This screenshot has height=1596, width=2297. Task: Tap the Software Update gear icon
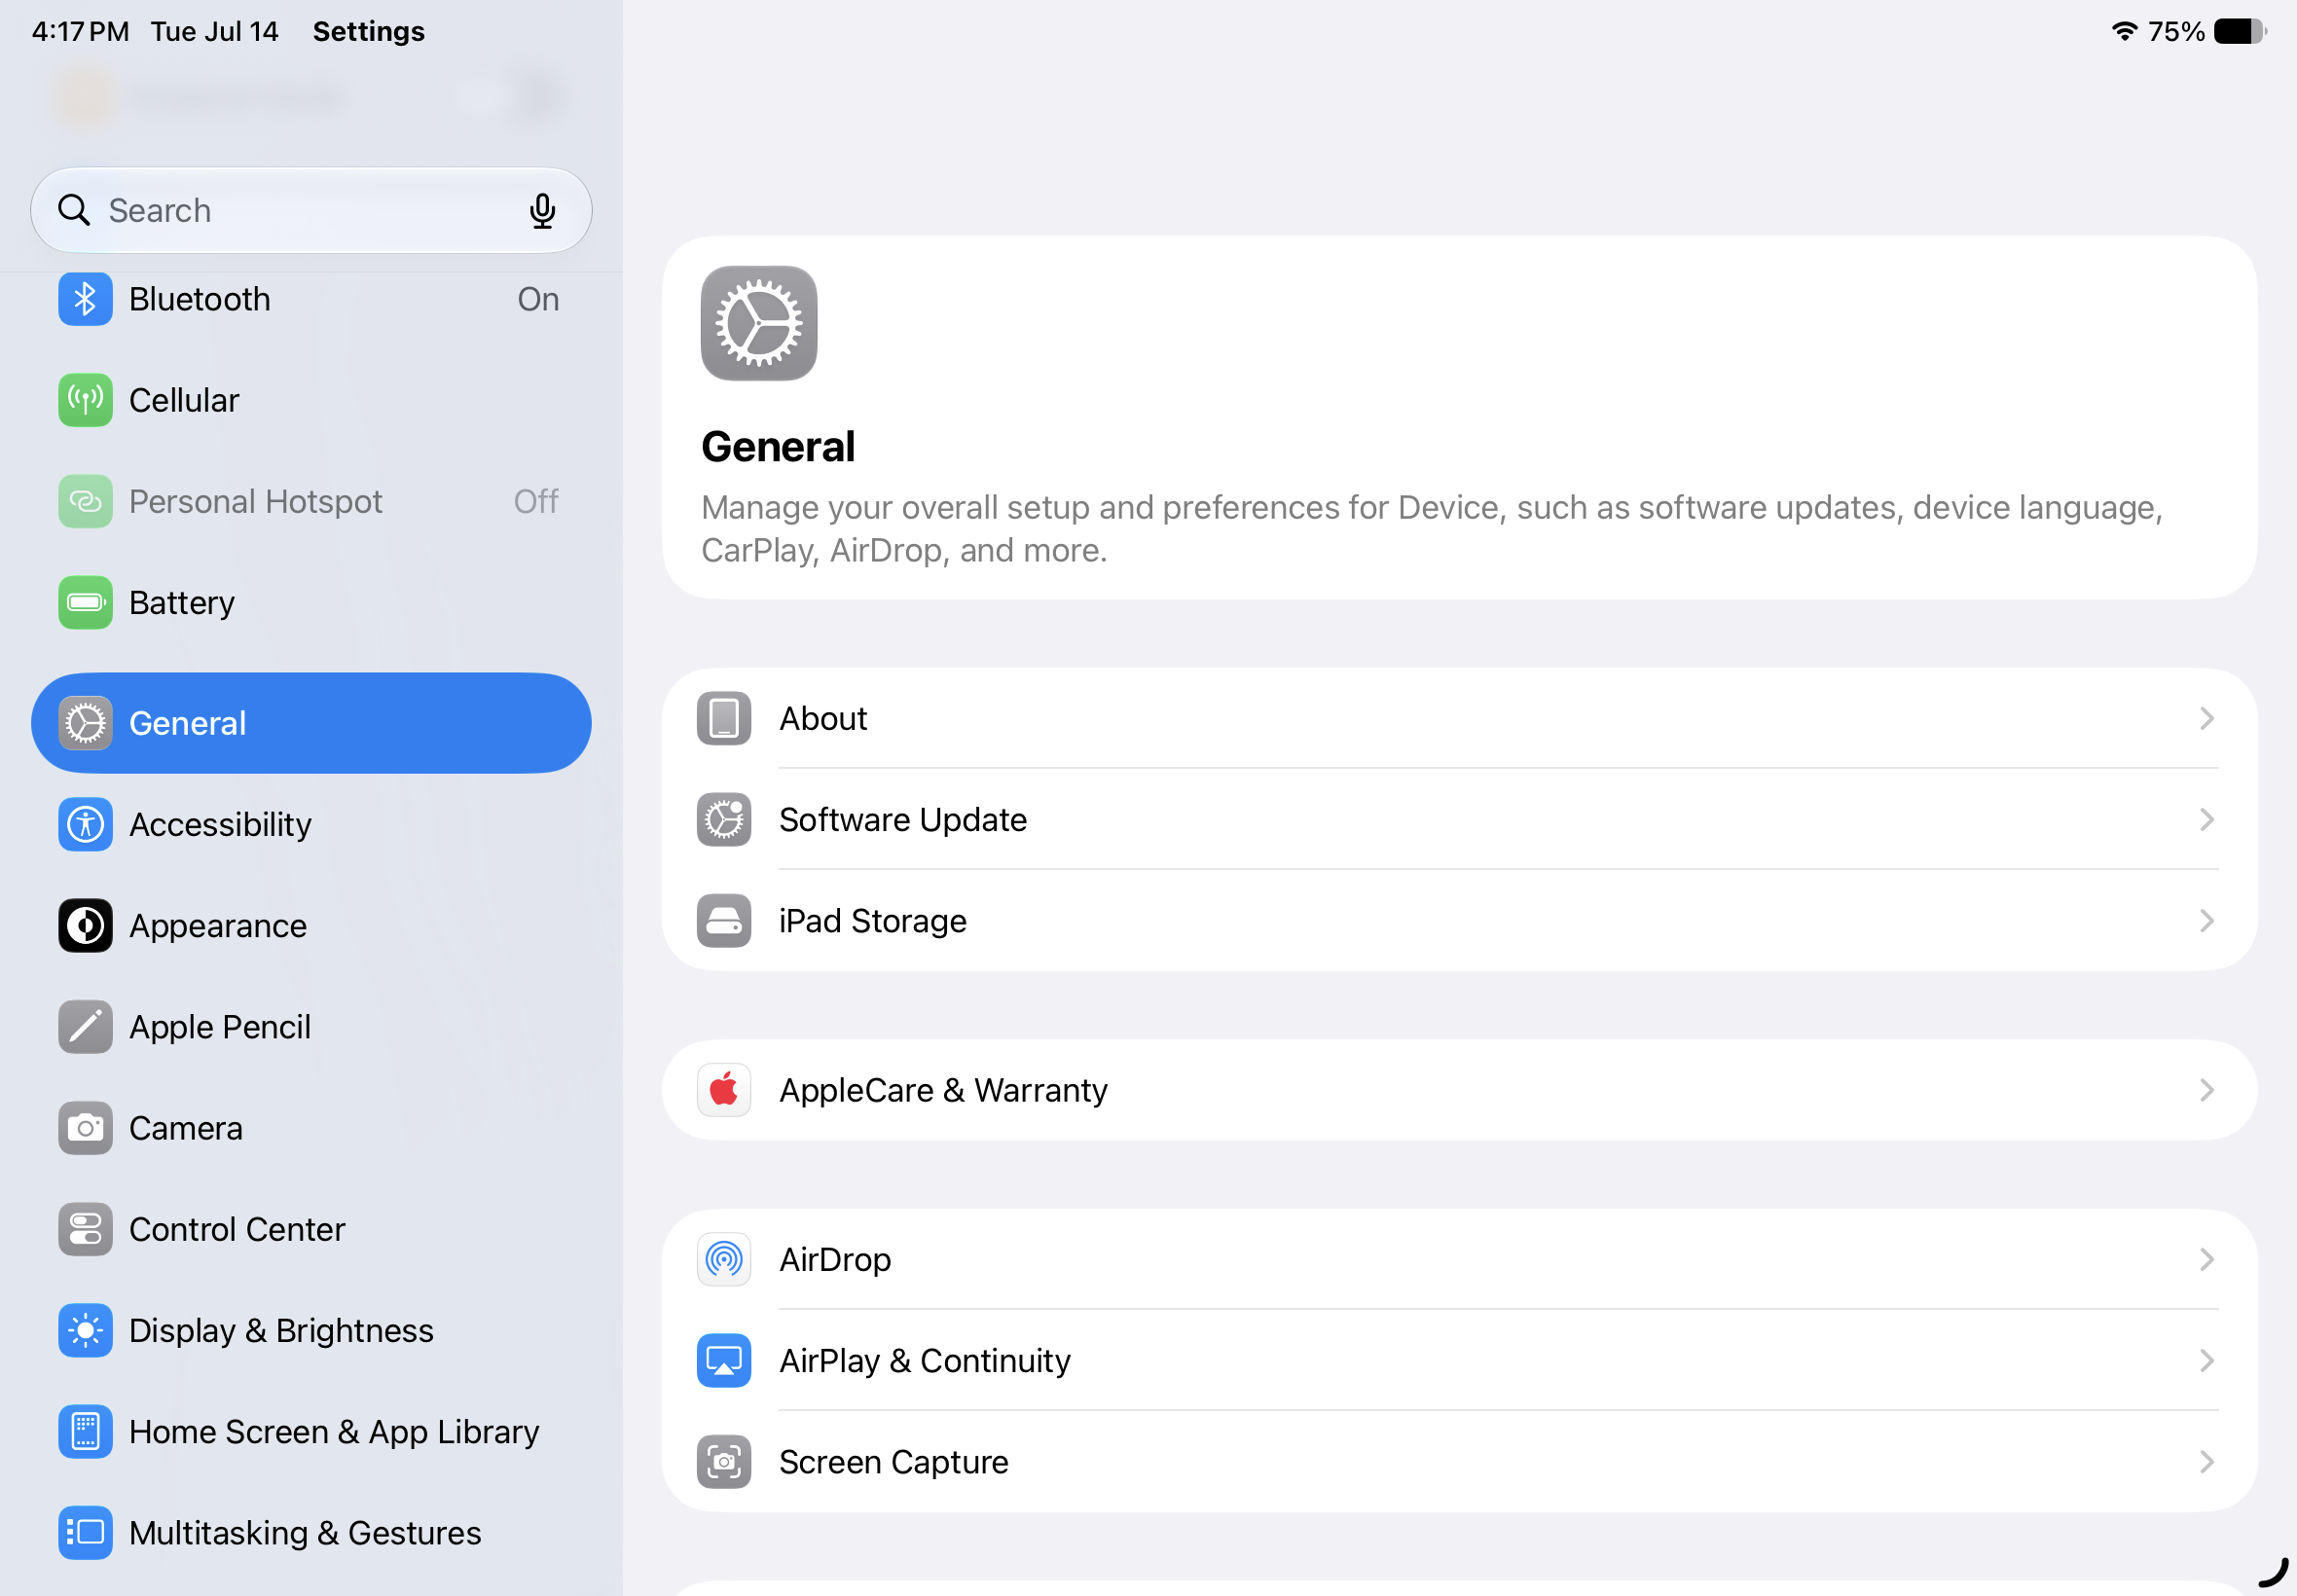724,819
